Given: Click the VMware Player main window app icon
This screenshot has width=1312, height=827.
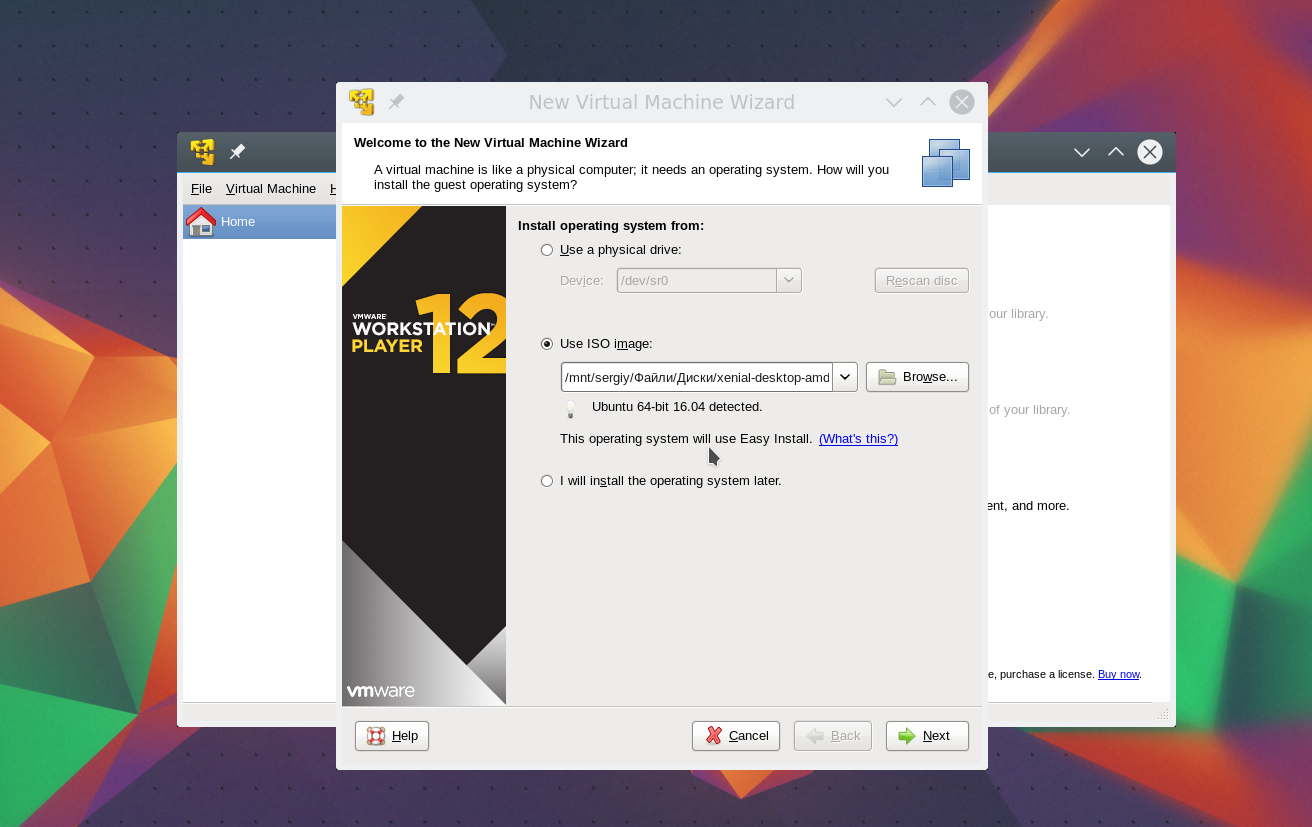Looking at the screenshot, I should pos(203,152).
